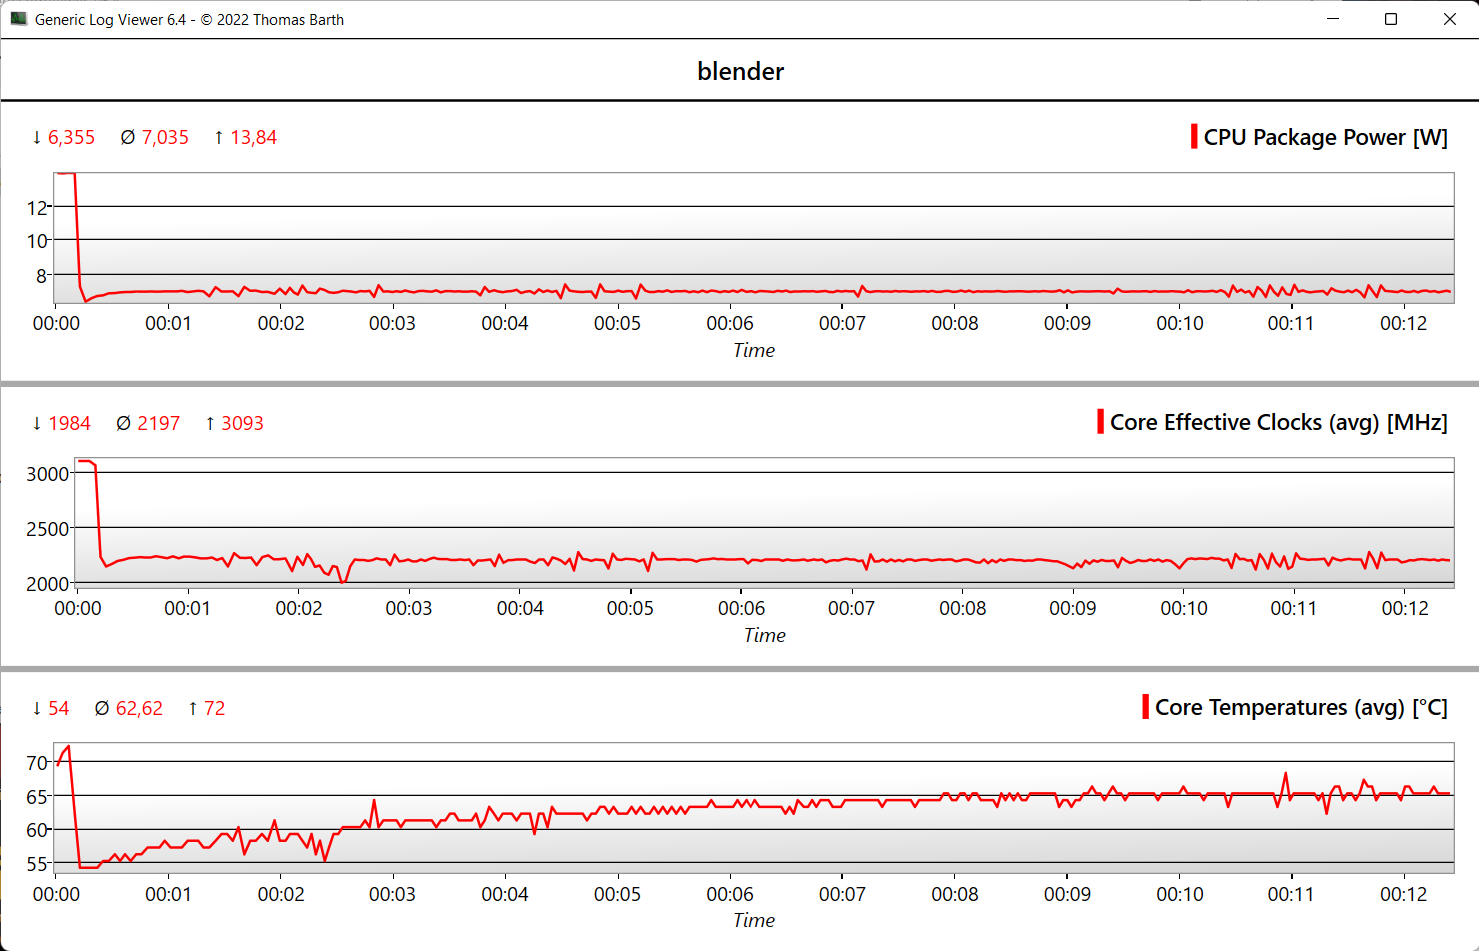Click the red swatch for Core Effective Clocks

pyautogui.click(x=1101, y=422)
